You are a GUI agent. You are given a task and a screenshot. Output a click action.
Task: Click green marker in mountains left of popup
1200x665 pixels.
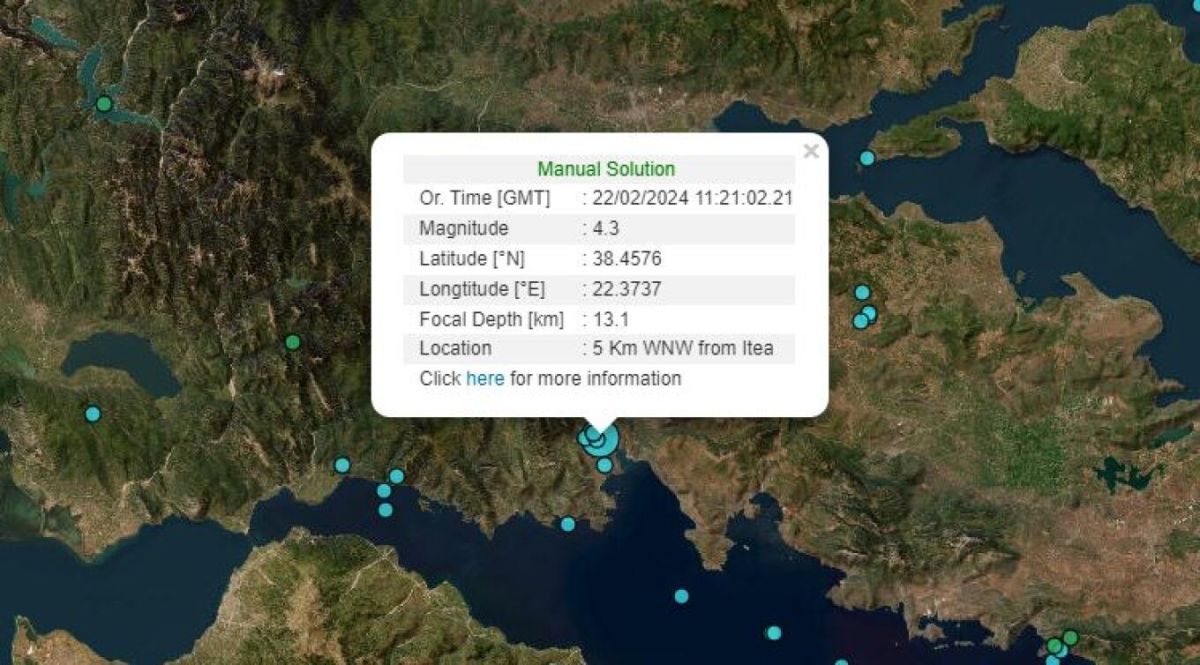point(292,342)
